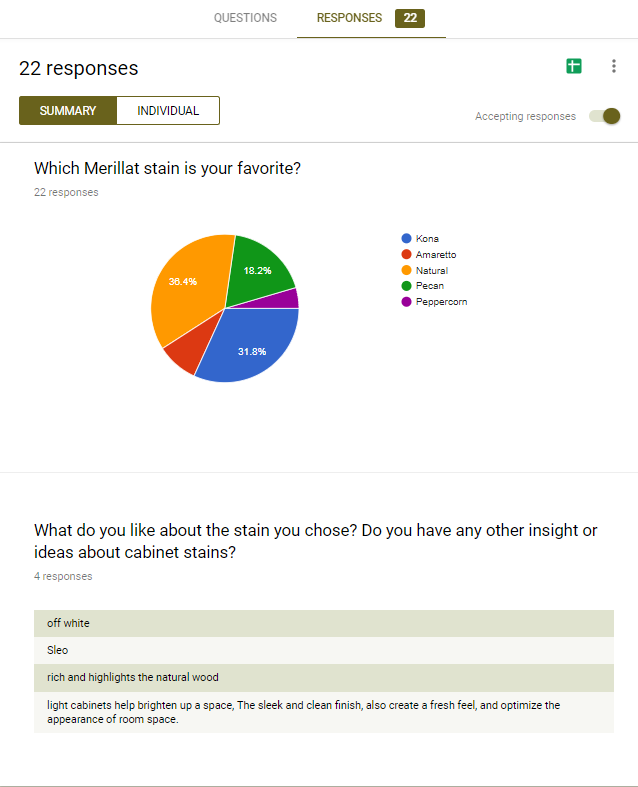The image size is (638, 787).
Task: Click the purple Peppercorn pie slice
Action: pos(288,299)
